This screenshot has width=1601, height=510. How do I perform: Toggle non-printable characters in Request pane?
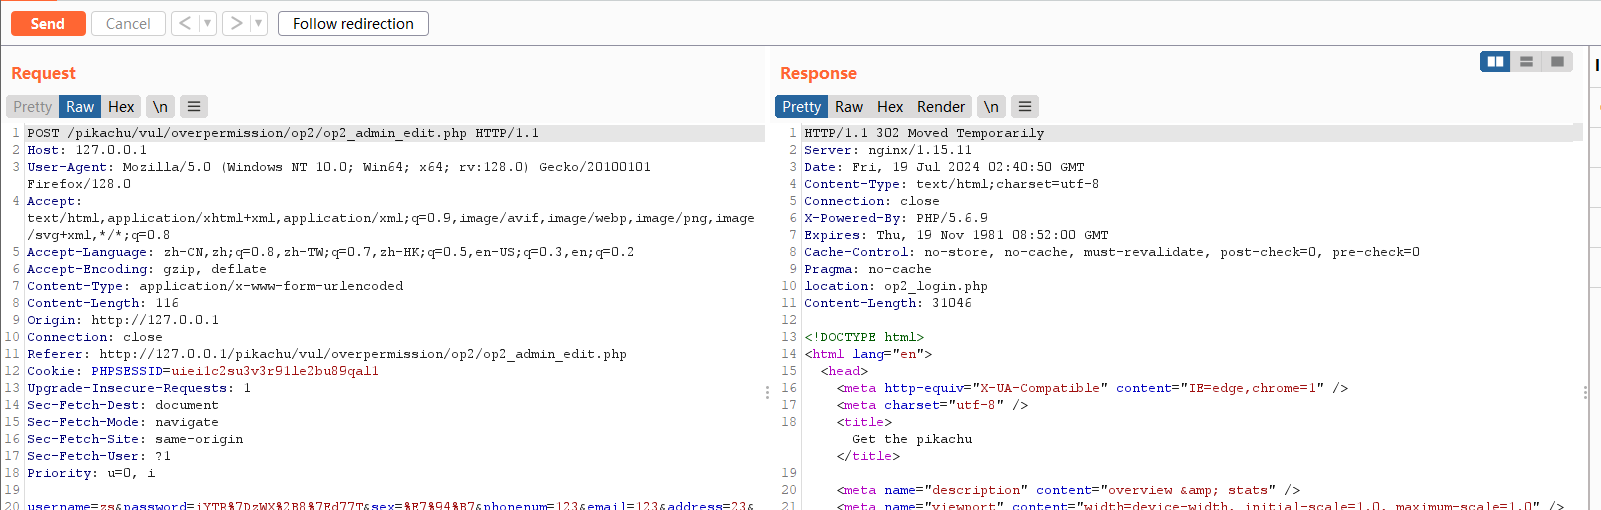tap(160, 106)
